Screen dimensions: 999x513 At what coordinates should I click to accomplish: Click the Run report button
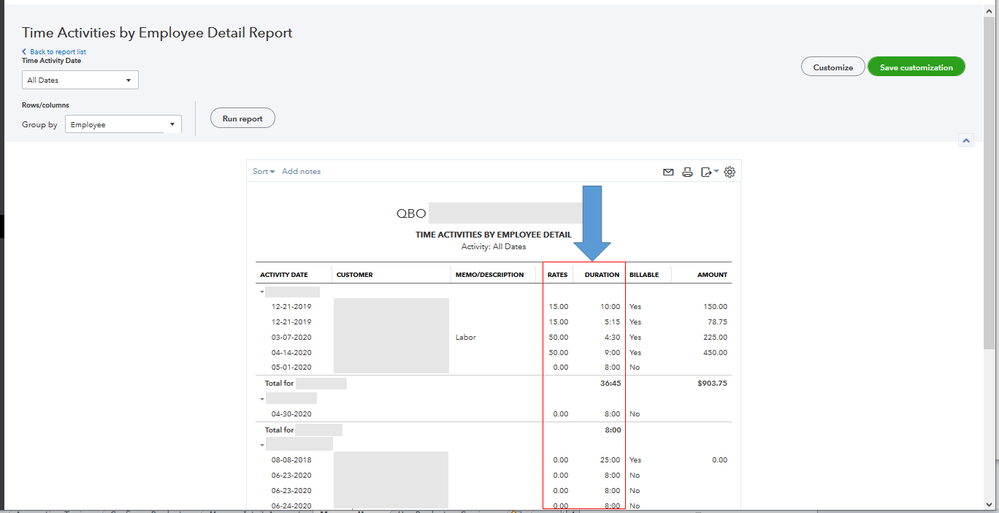242,118
